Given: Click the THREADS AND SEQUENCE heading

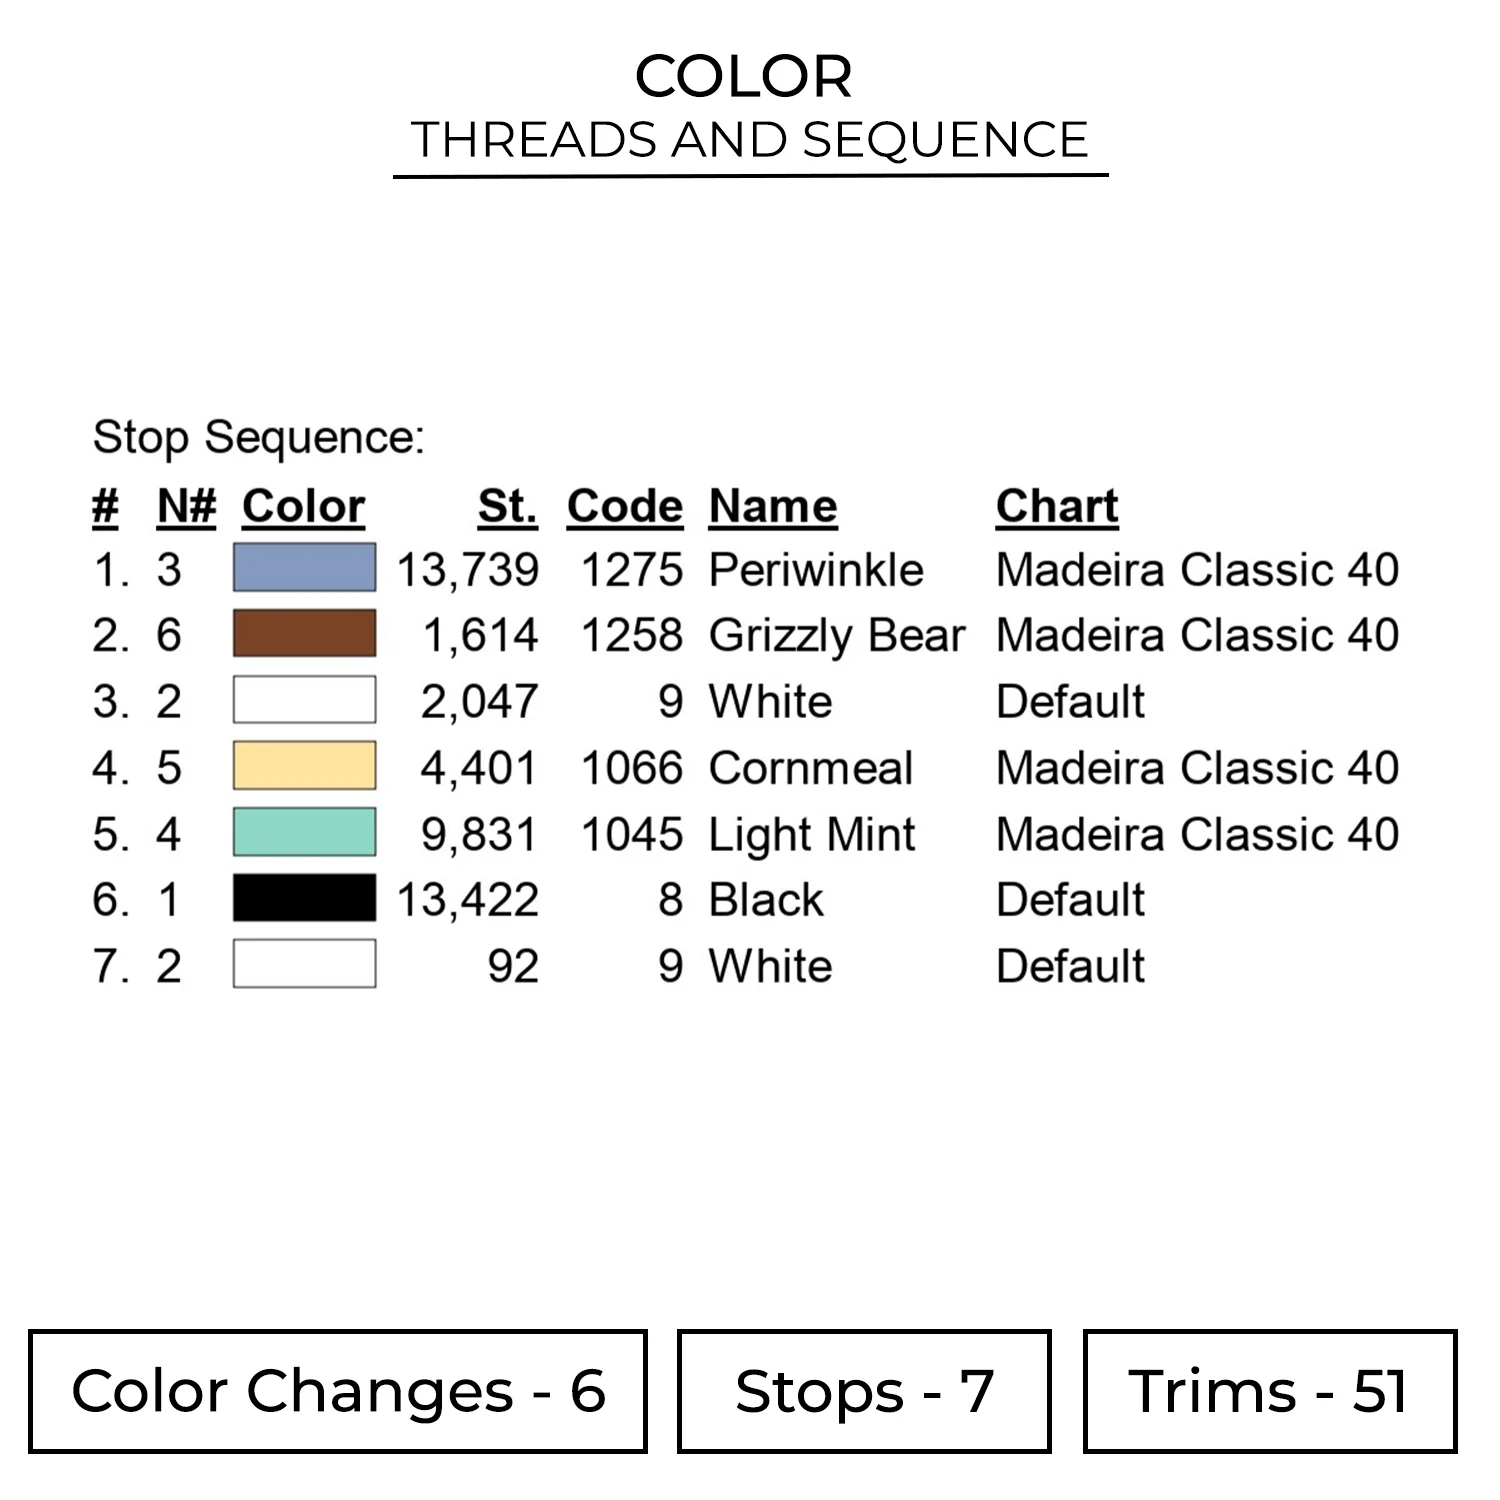Looking at the screenshot, I should pyautogui.click(x=750, y=139).
